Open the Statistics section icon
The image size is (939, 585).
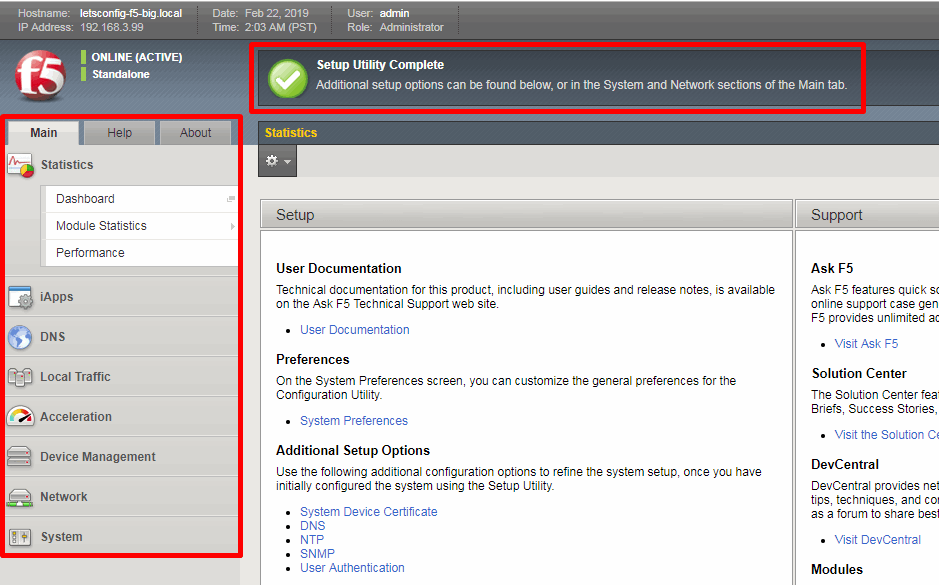20,165
